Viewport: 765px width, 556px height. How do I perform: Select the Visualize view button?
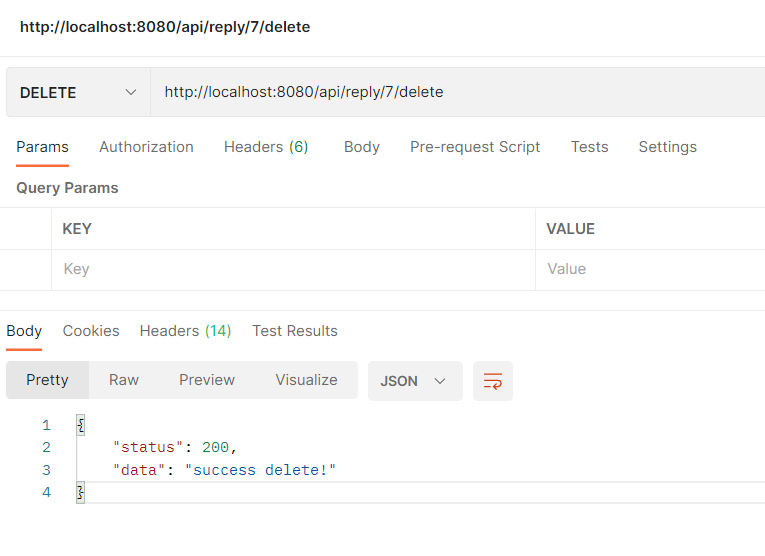306,380
